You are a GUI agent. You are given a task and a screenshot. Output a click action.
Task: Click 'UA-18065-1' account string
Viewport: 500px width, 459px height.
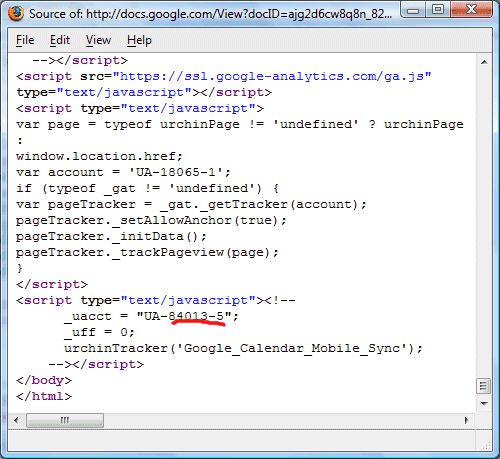tap(176, 172)
